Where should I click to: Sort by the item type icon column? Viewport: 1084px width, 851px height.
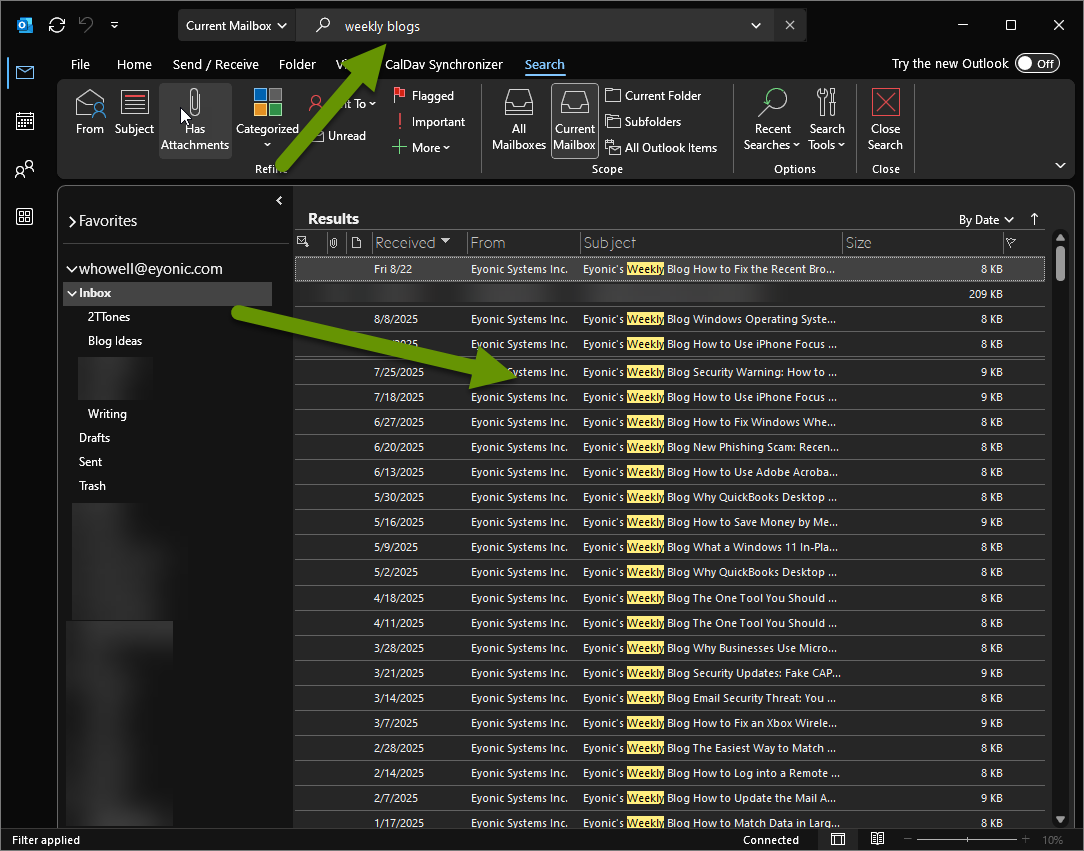357,243
